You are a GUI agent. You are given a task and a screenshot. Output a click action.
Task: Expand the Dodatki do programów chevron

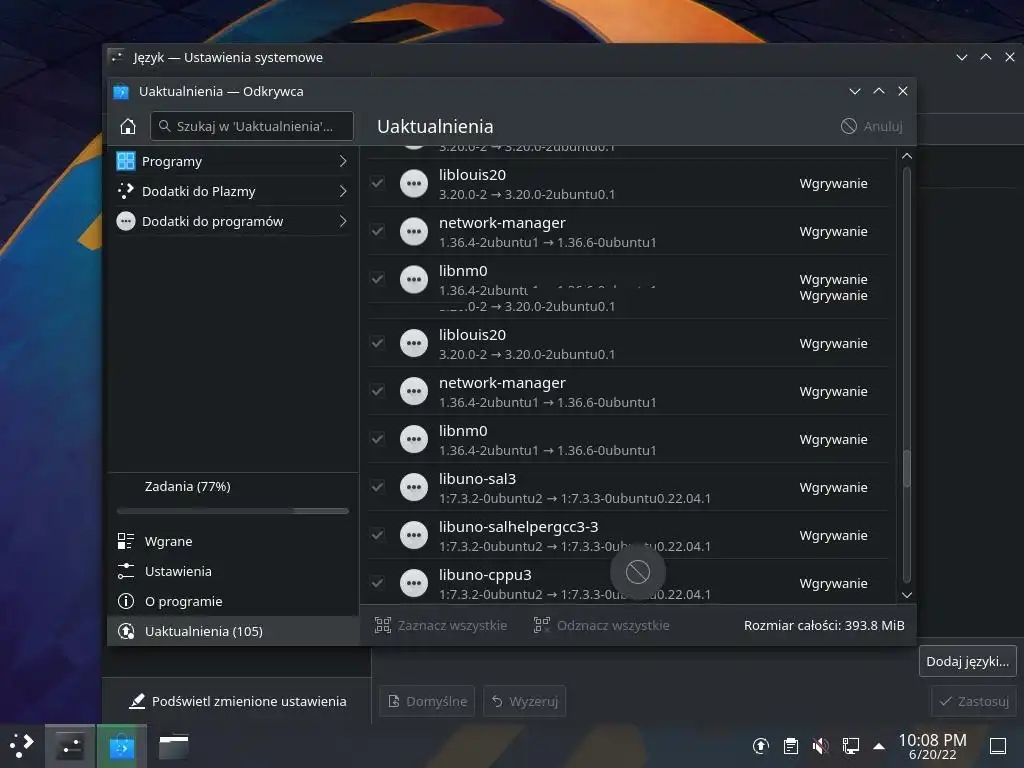(x=343, y=221)
